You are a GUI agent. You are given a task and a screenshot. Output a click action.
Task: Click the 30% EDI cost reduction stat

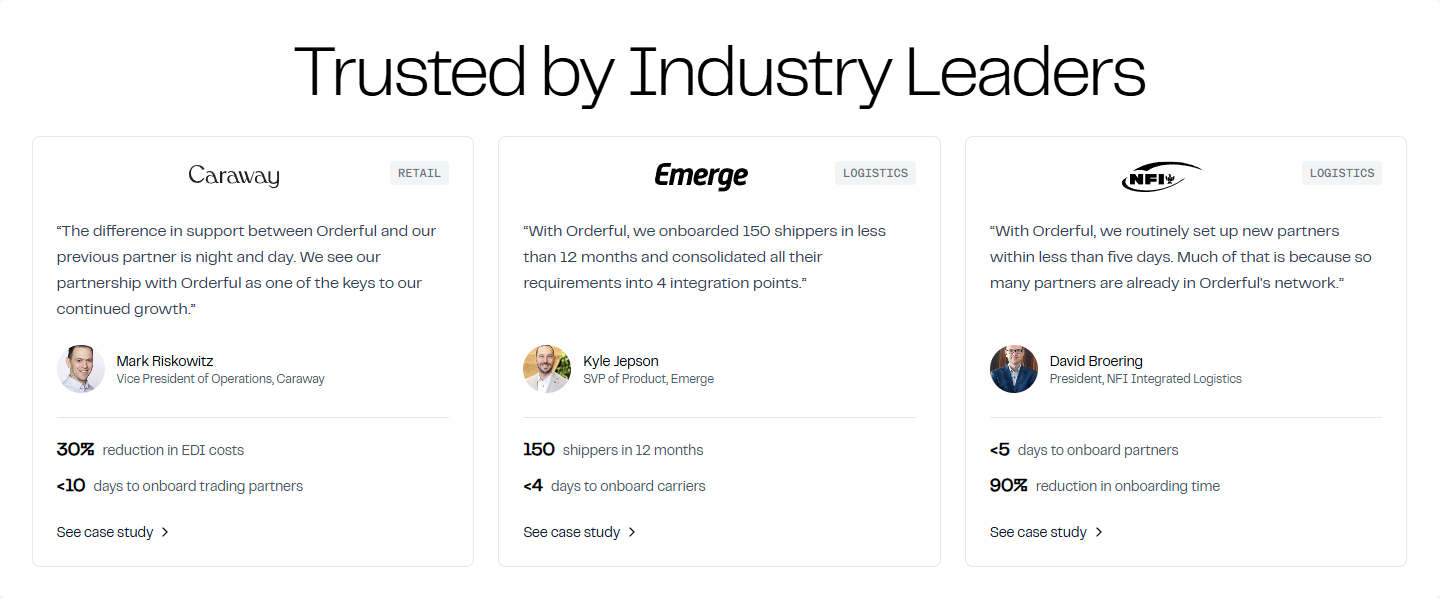(150, 449)
